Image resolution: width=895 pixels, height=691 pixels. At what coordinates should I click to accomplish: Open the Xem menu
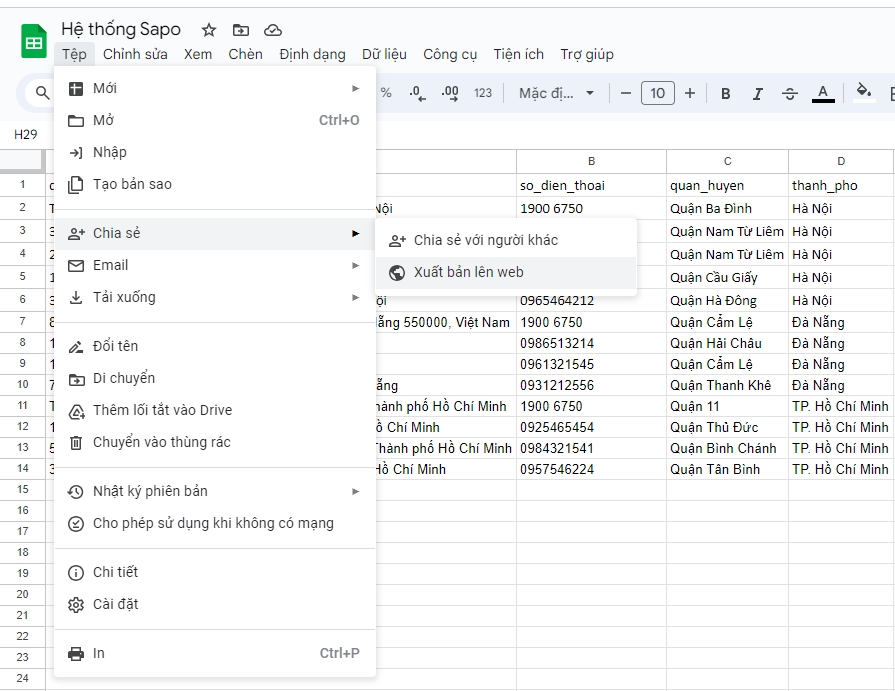tap(197, 54)
